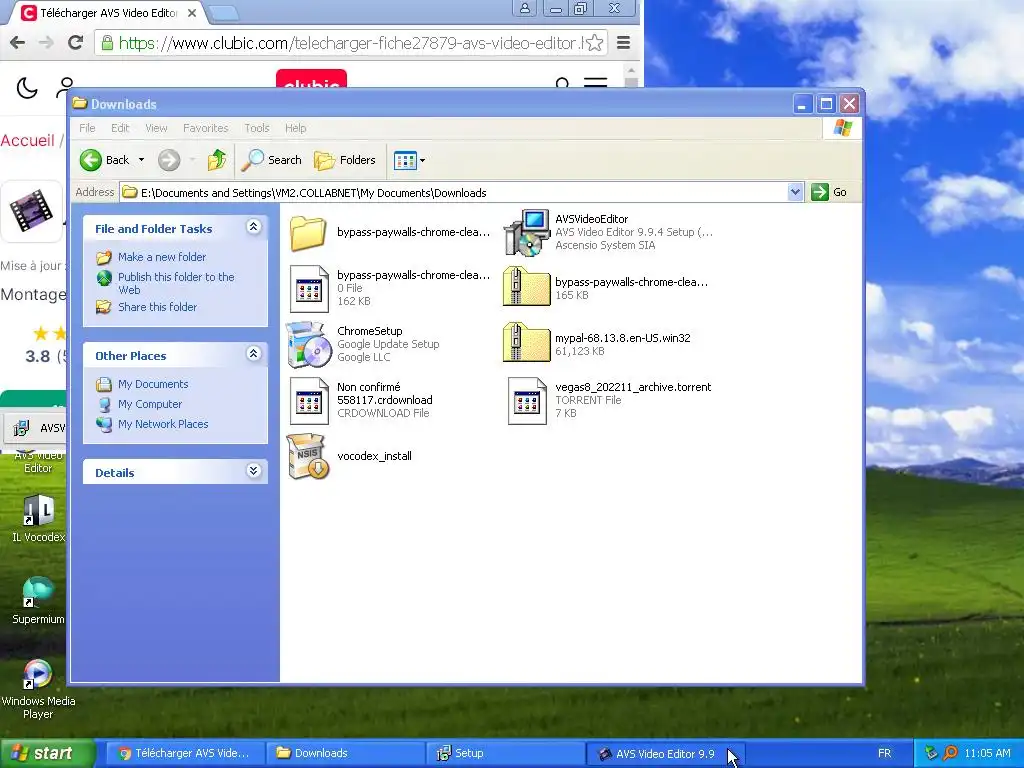This screenshot has height=768, width=1024.
Task: Select the bypass-paywalls-chrome-clean folder icon
Action: [308, 233]
